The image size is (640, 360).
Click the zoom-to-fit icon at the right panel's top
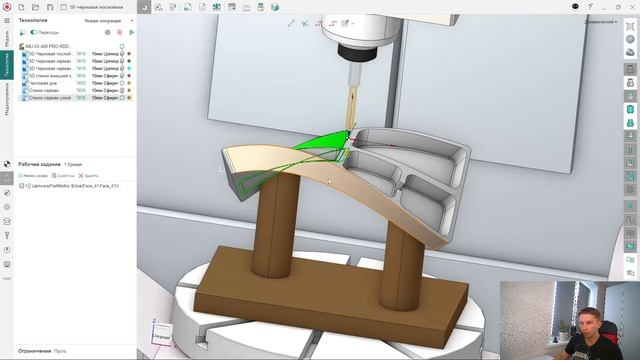630,26
